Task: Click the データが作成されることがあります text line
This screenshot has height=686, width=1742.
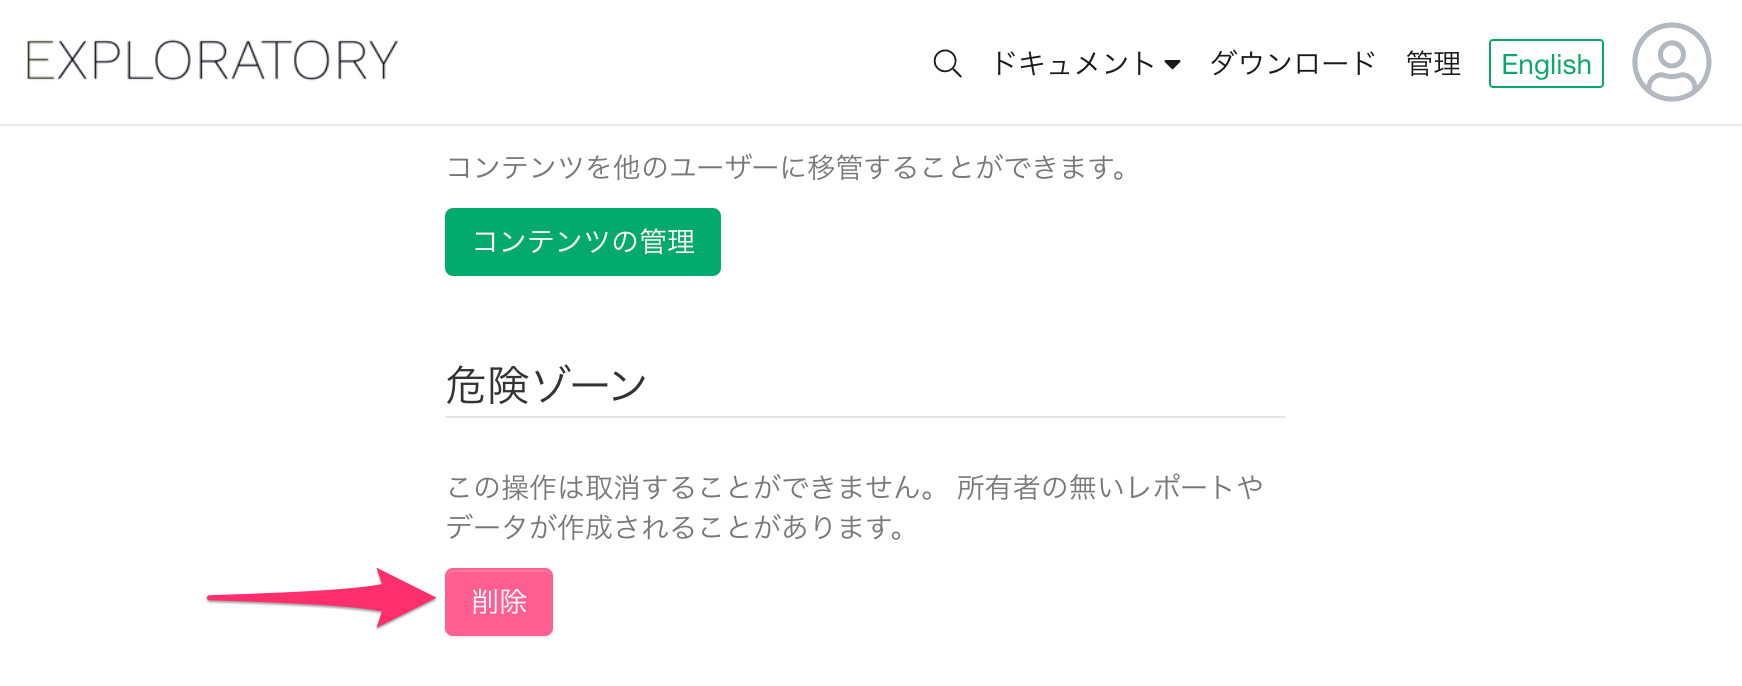Action: (x=675, y=527)
